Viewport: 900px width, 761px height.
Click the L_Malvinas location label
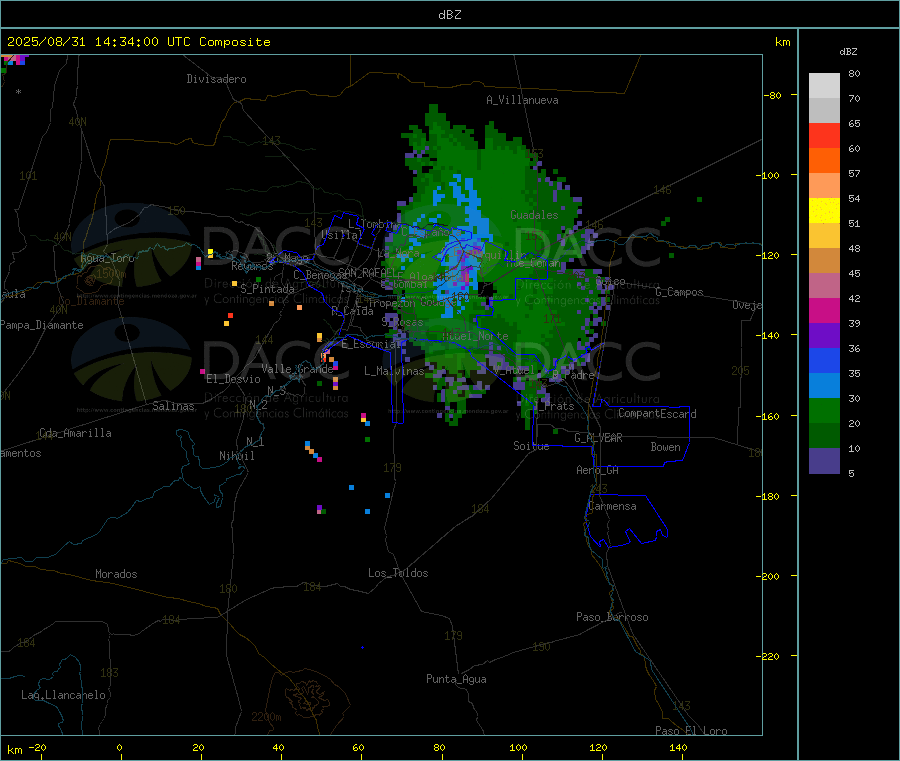(394, 371)
